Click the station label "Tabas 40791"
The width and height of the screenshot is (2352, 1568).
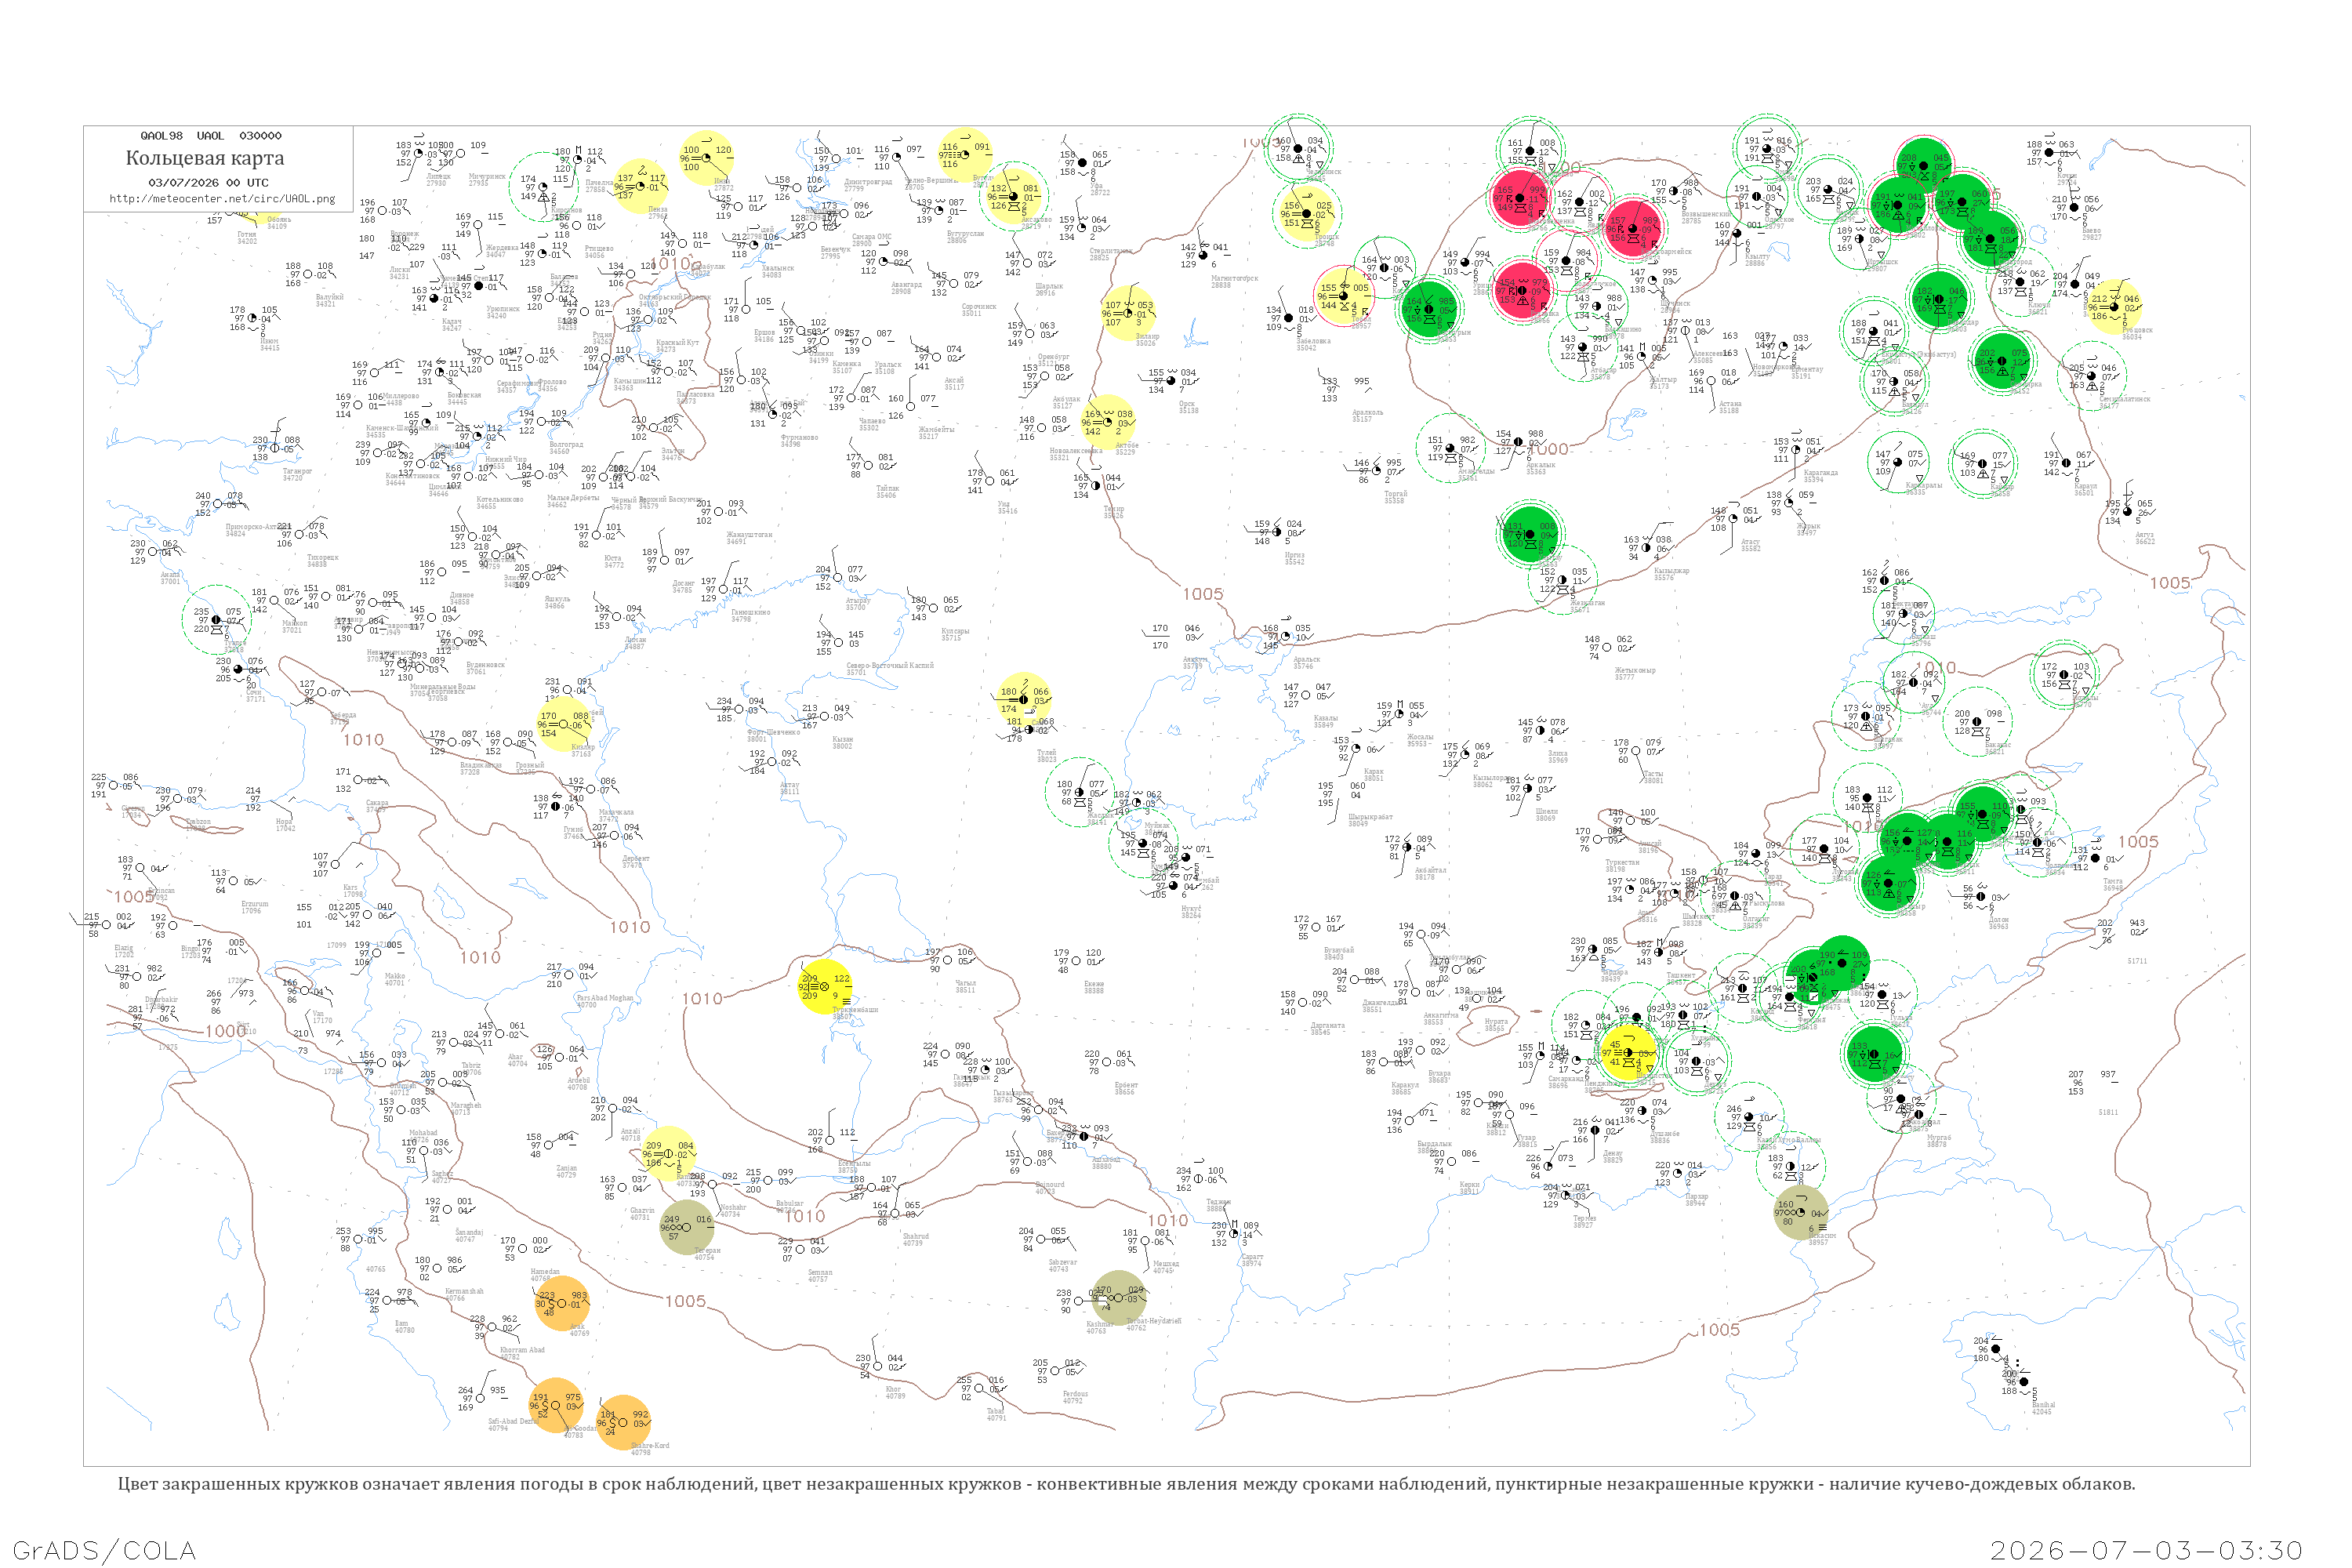tap(996, 1414)
